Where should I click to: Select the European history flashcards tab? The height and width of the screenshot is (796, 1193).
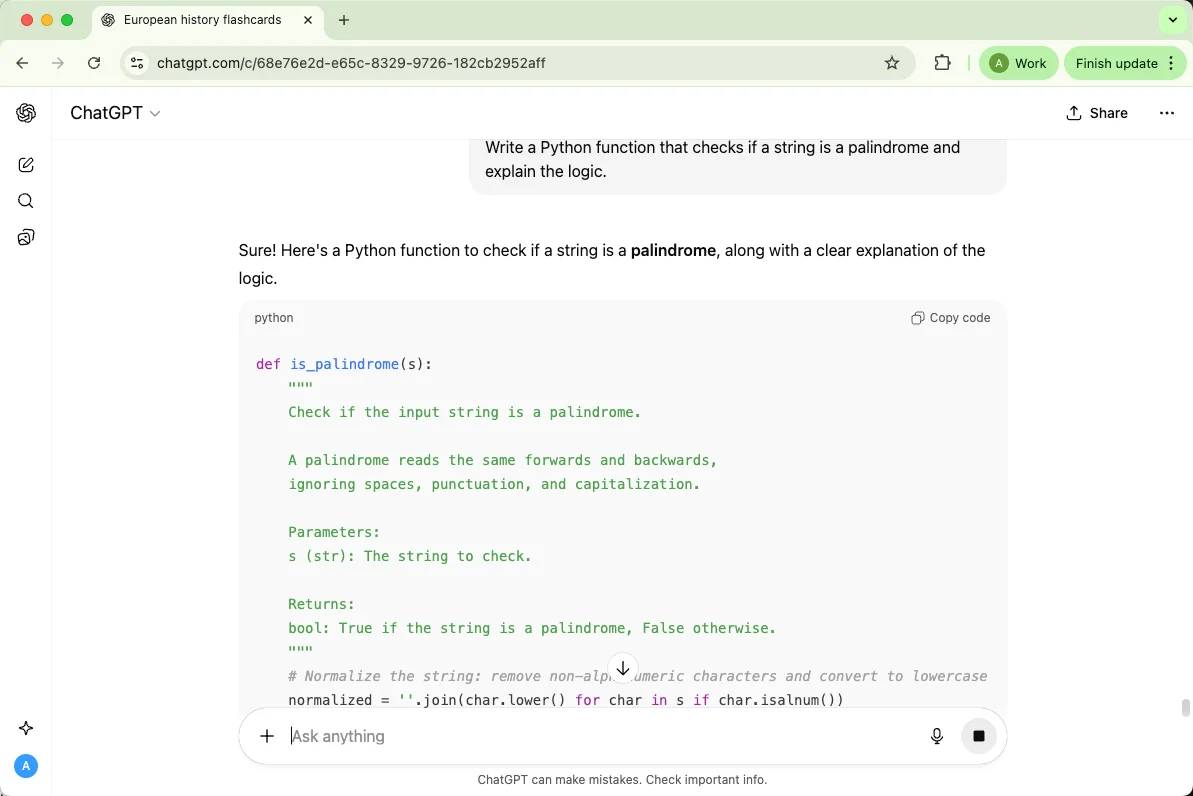click(x=200, y=20)
